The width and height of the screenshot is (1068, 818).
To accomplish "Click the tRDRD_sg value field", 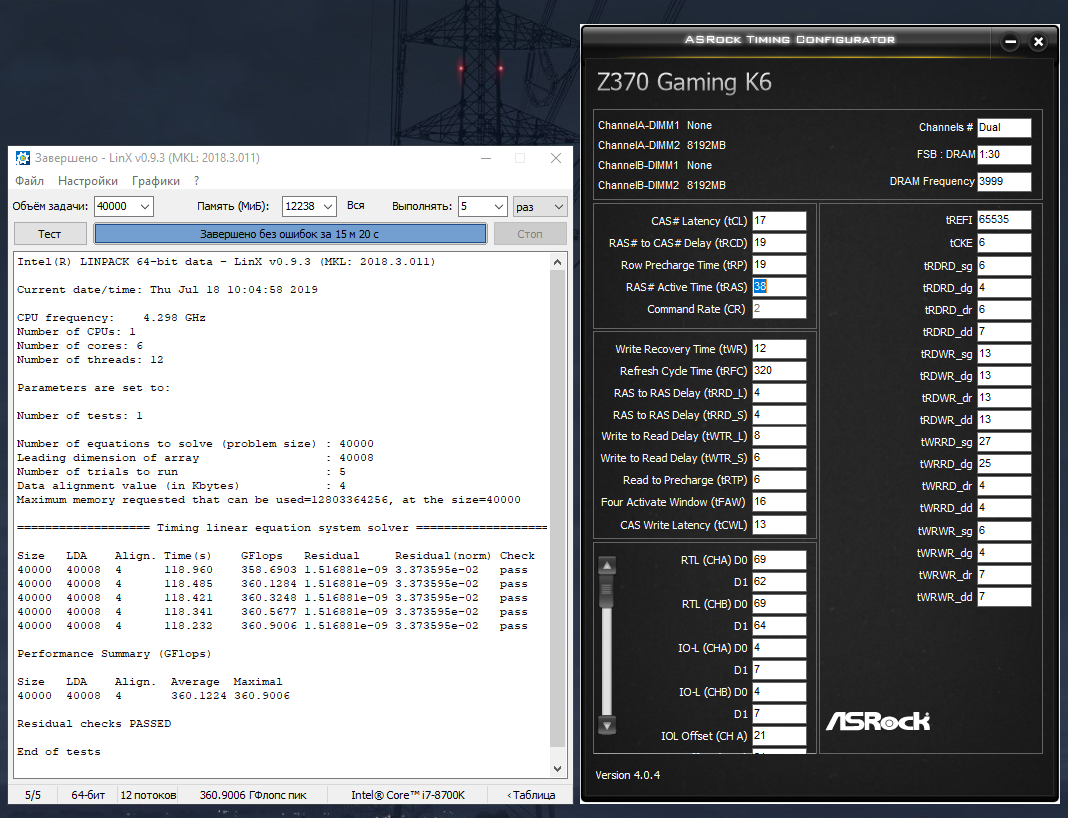I will (1004, 266).
